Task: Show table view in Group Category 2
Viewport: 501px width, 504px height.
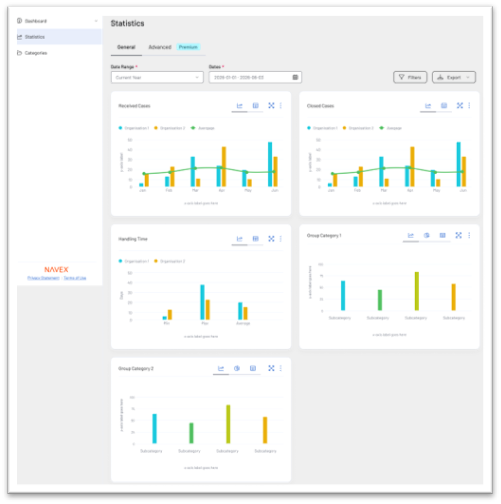Action: 253,368
